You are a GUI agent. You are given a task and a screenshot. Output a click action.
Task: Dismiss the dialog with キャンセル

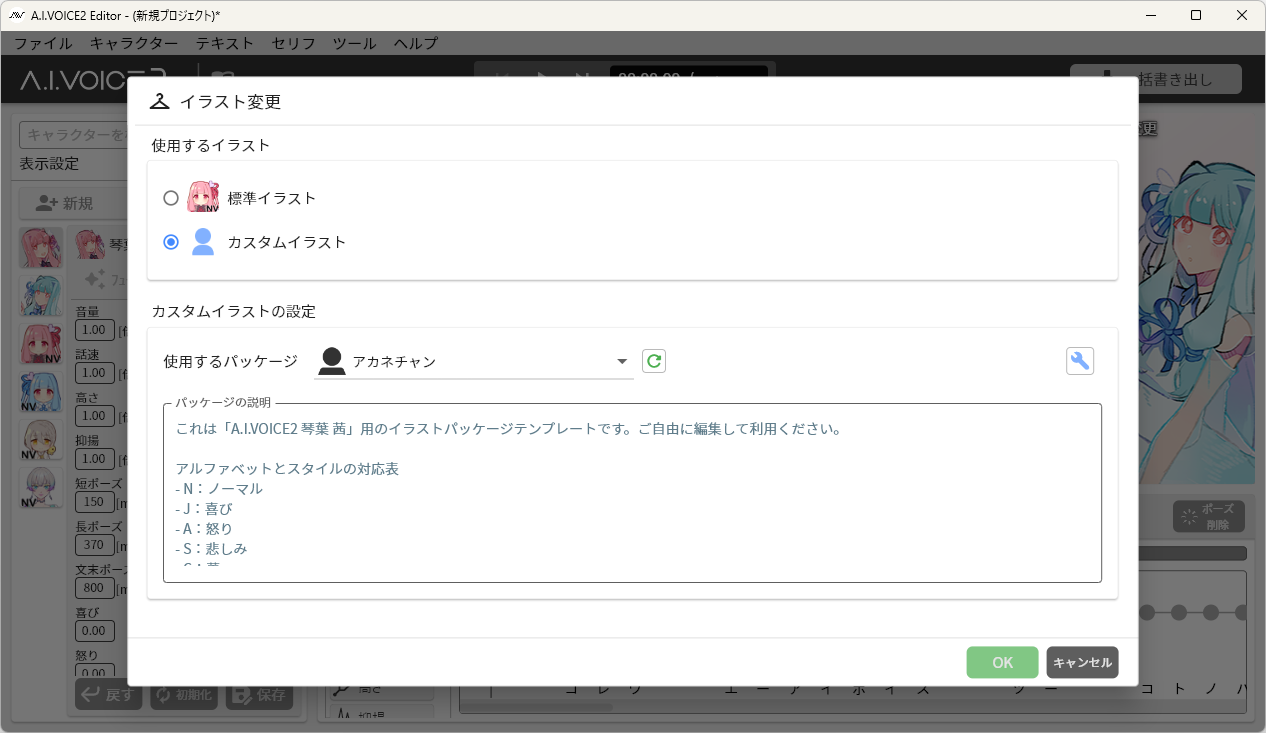click(x=1083, y=662)
